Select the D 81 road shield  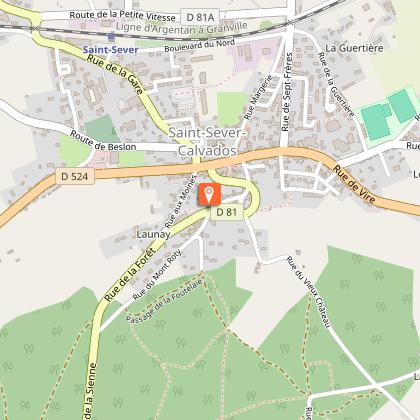(x=227, y=212)
